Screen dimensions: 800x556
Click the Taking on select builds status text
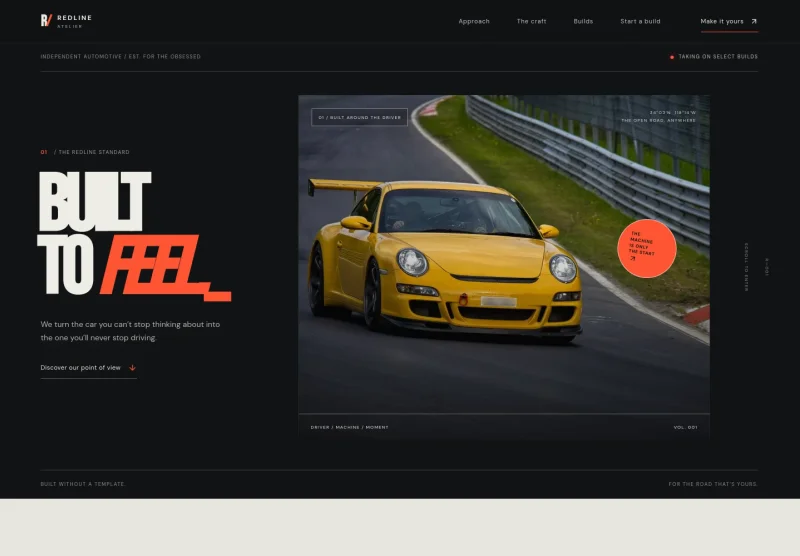[718, 57]
